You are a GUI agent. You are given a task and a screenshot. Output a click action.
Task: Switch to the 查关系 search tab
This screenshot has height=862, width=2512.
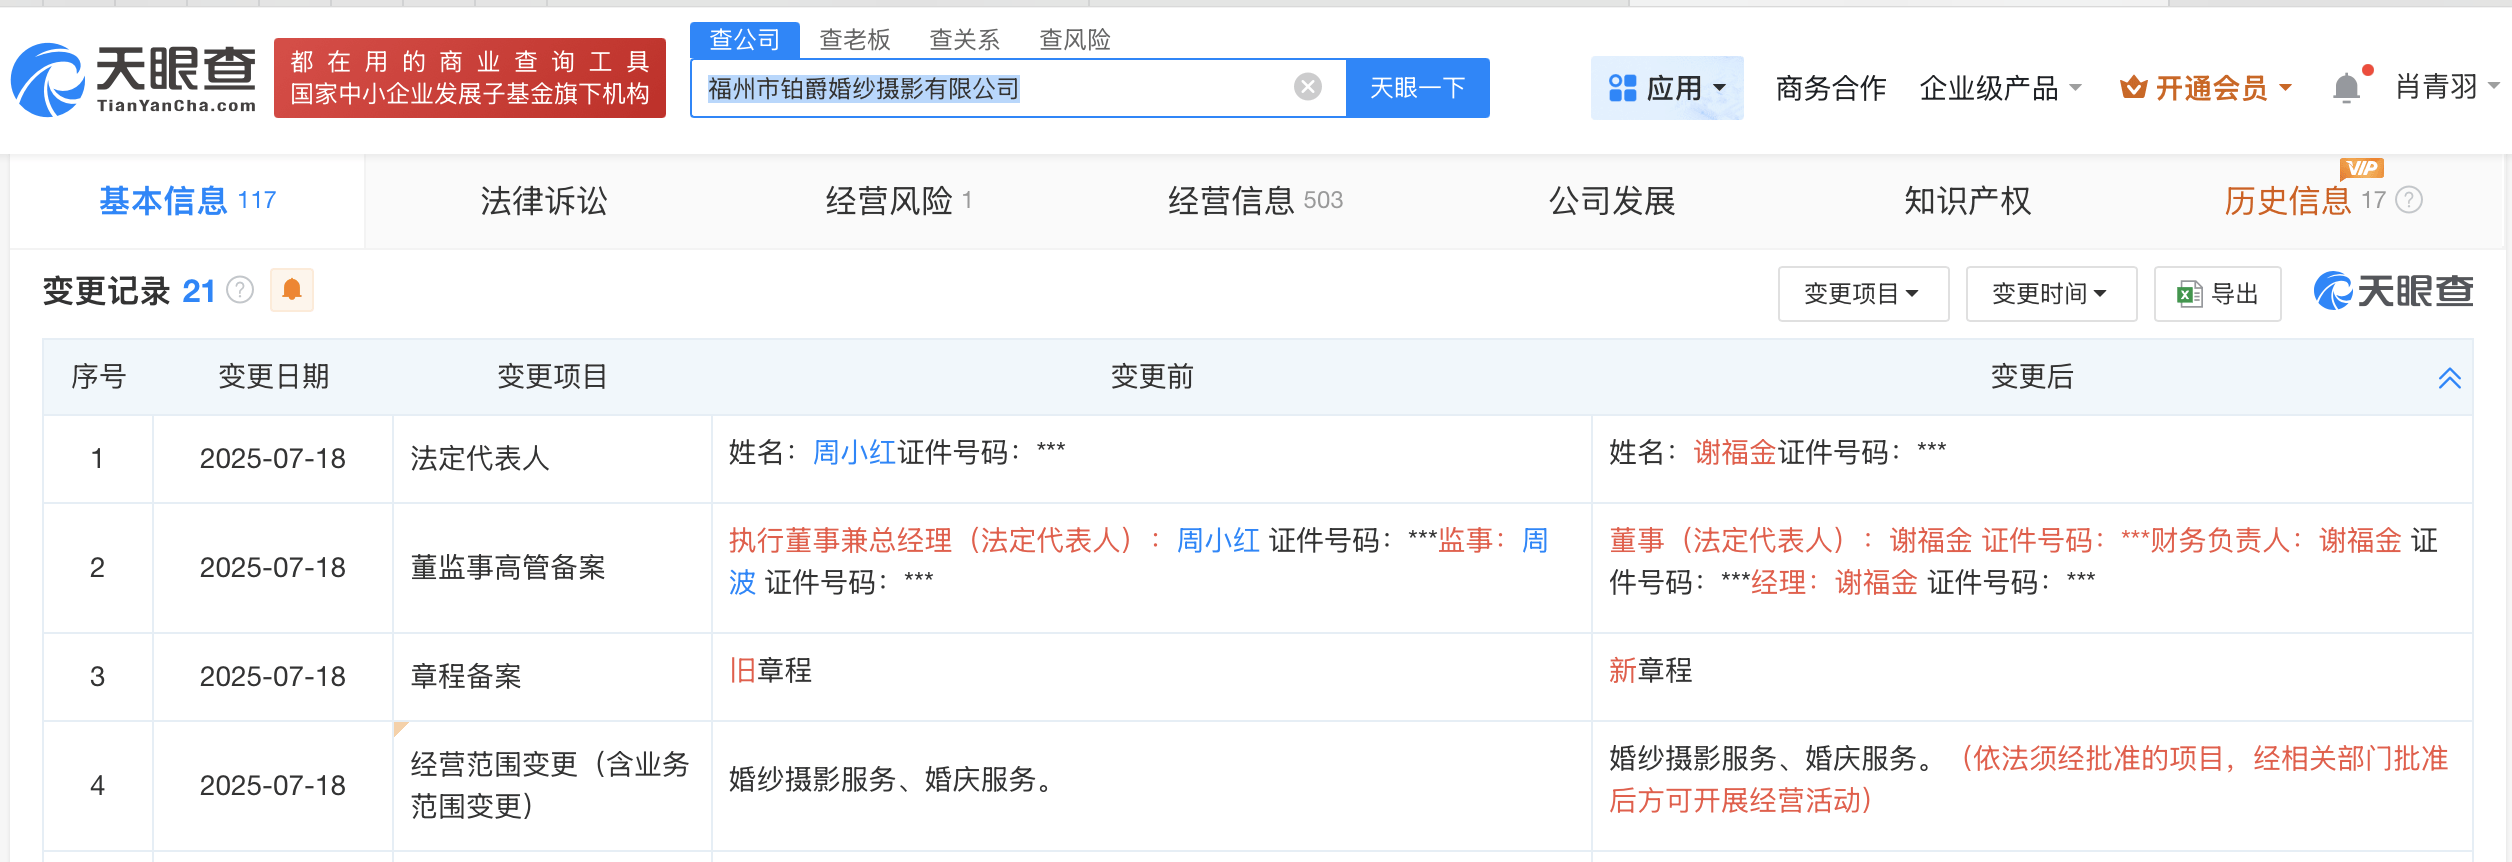click(965, 40)
